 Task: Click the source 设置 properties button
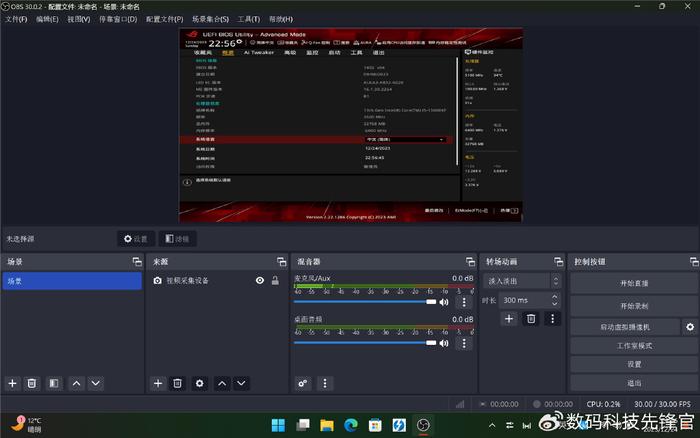136,239
